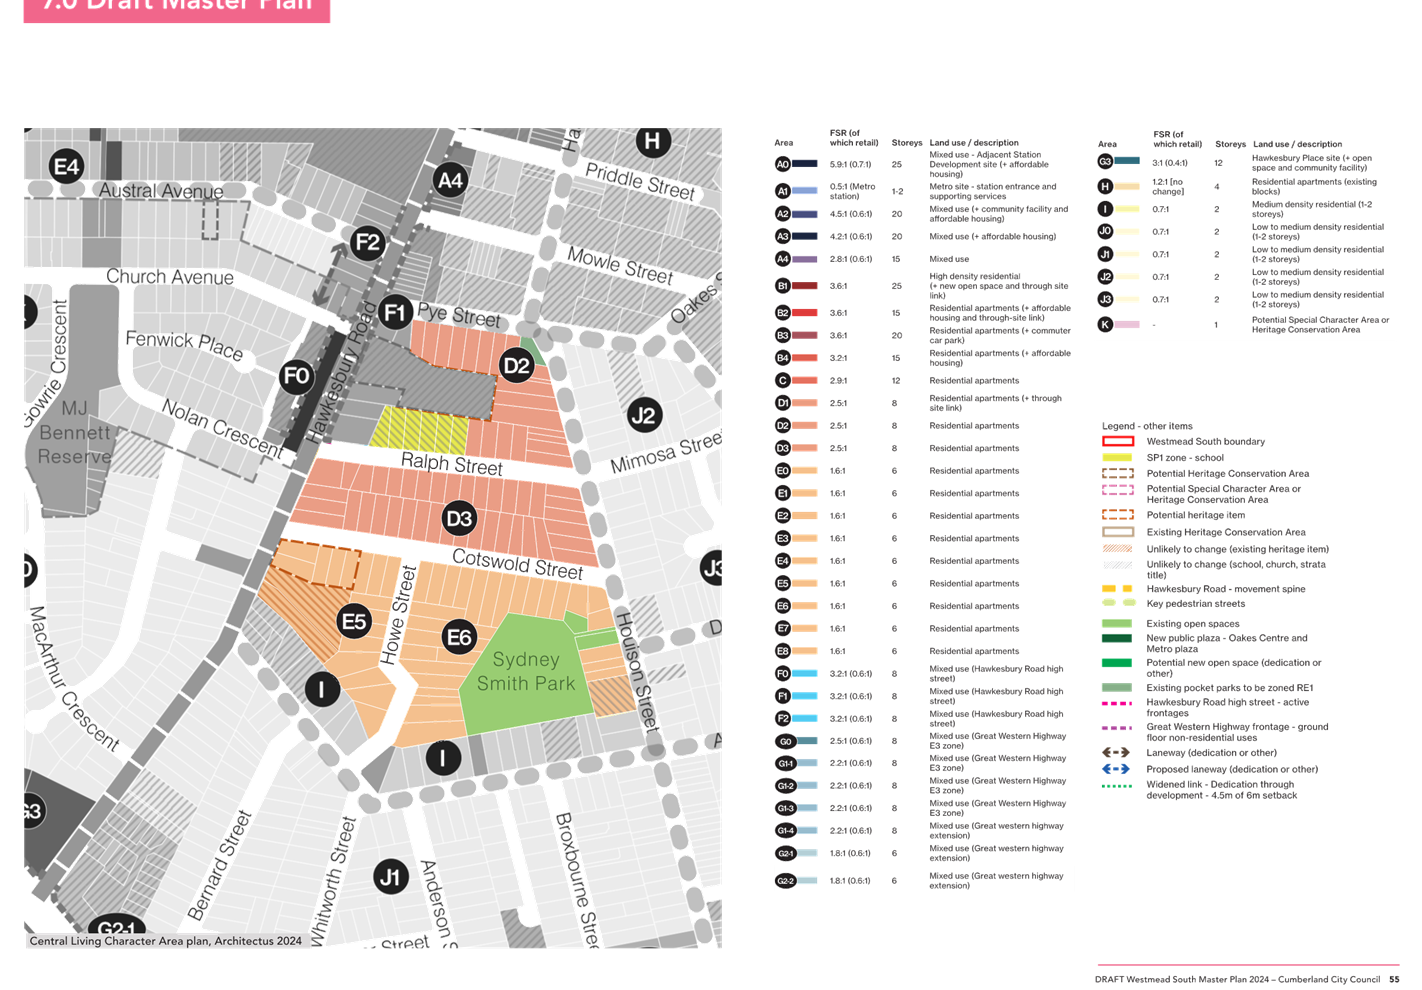The image size is (1422, 990).
Task: Select the Hawkesbury Place site description
Action: coord(1311,163)
